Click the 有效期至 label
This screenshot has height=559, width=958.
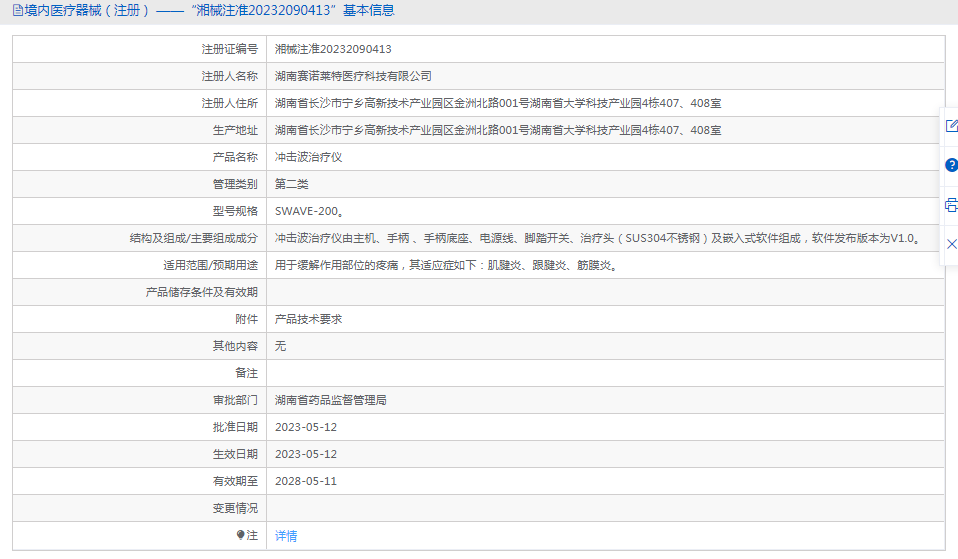pos(235,481)
